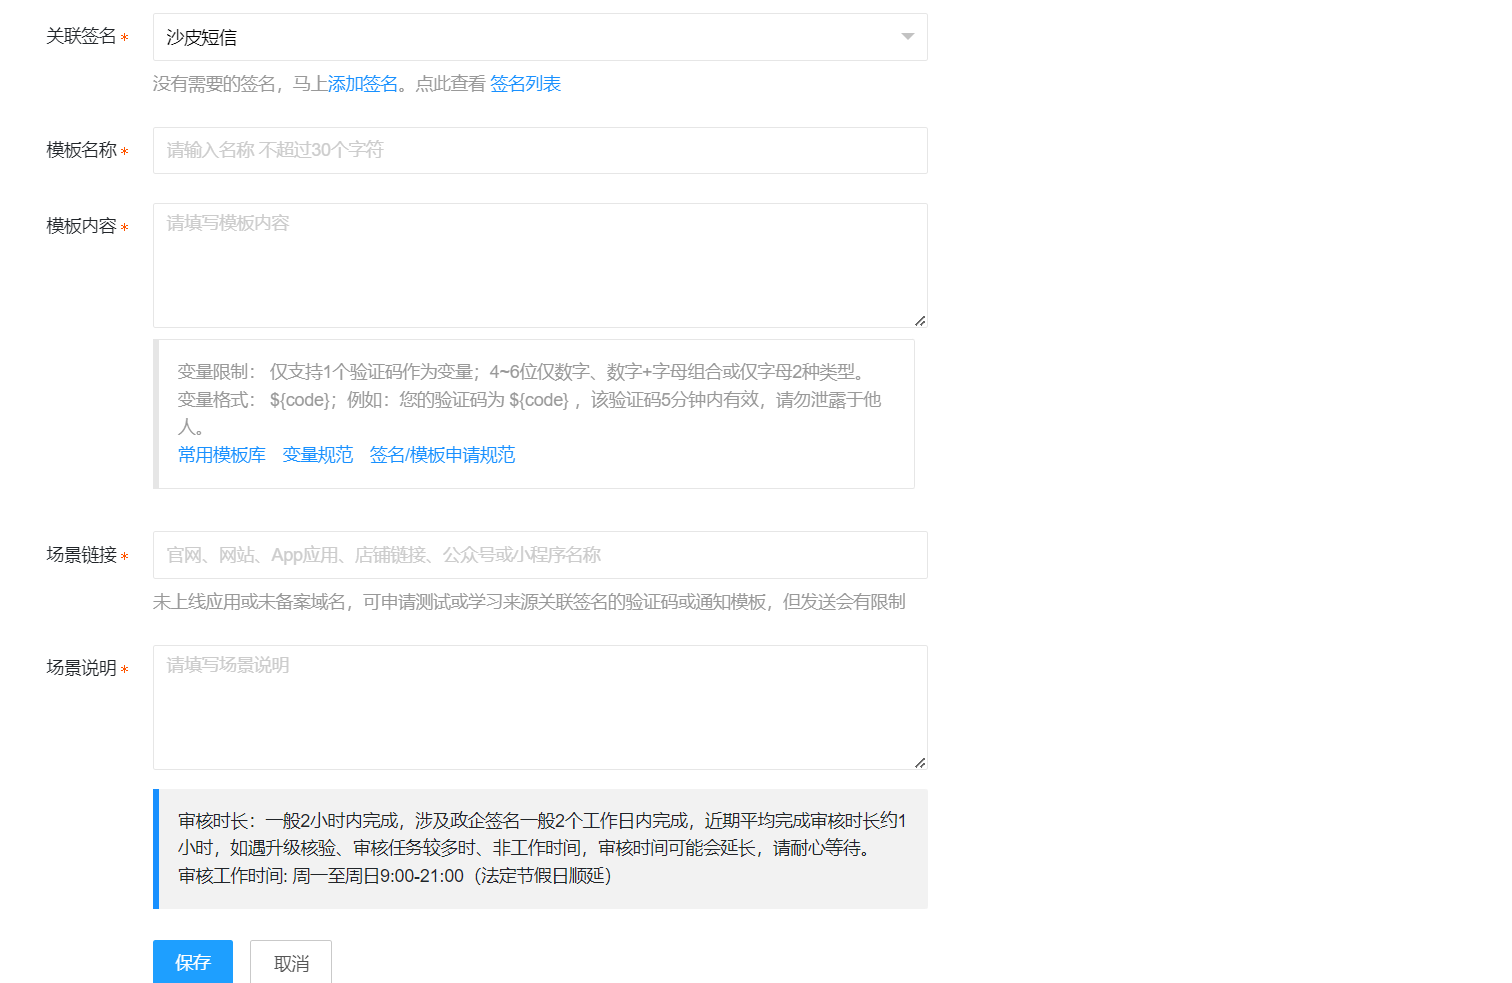Click into the 模板内容 text area
This screenshot has height=983, width=1512.
tap(540, 265)
